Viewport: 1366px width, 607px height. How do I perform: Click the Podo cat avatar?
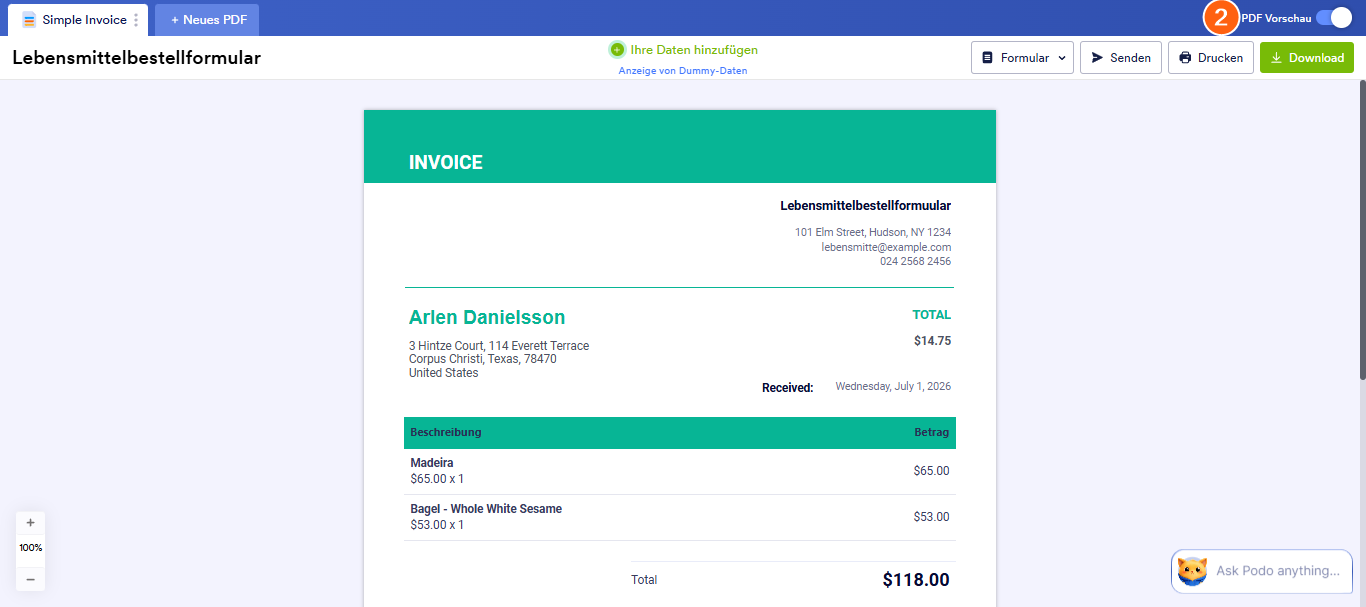point(1192,571)
